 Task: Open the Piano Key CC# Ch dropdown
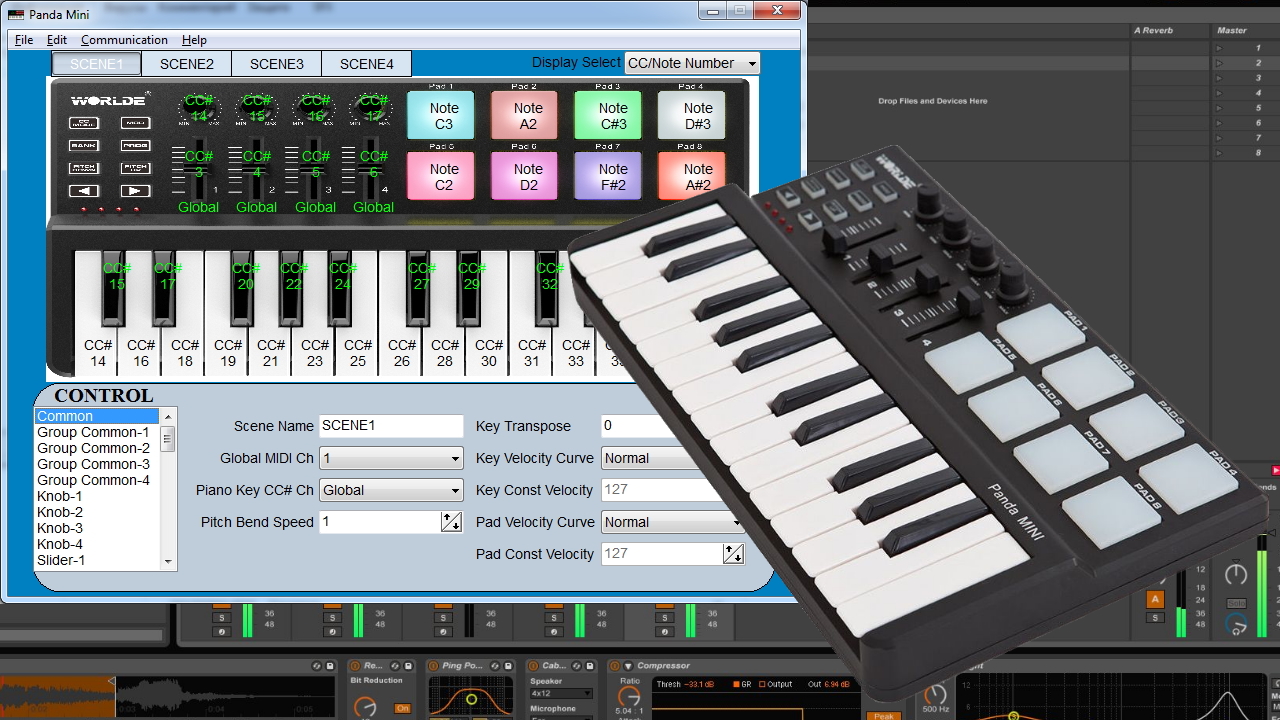click(x=391, y=490)
